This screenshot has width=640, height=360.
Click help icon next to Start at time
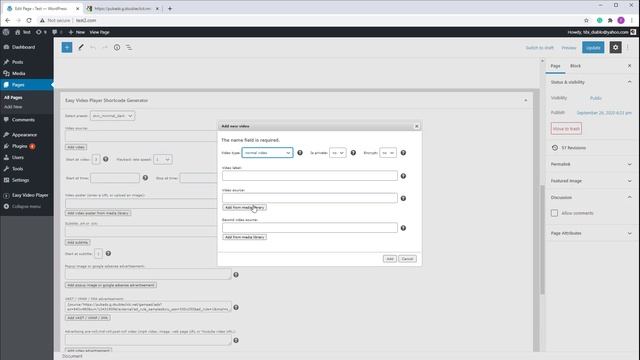click(x=145, y=178)
